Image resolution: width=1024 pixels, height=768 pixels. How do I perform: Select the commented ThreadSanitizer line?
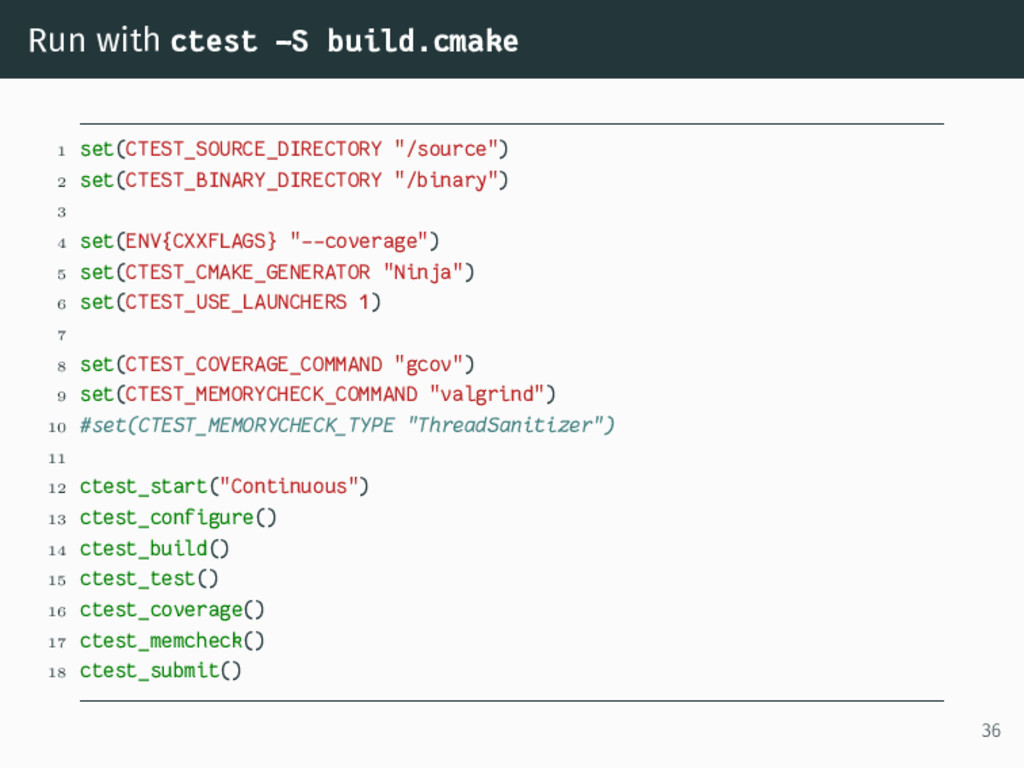click(347, 426)
